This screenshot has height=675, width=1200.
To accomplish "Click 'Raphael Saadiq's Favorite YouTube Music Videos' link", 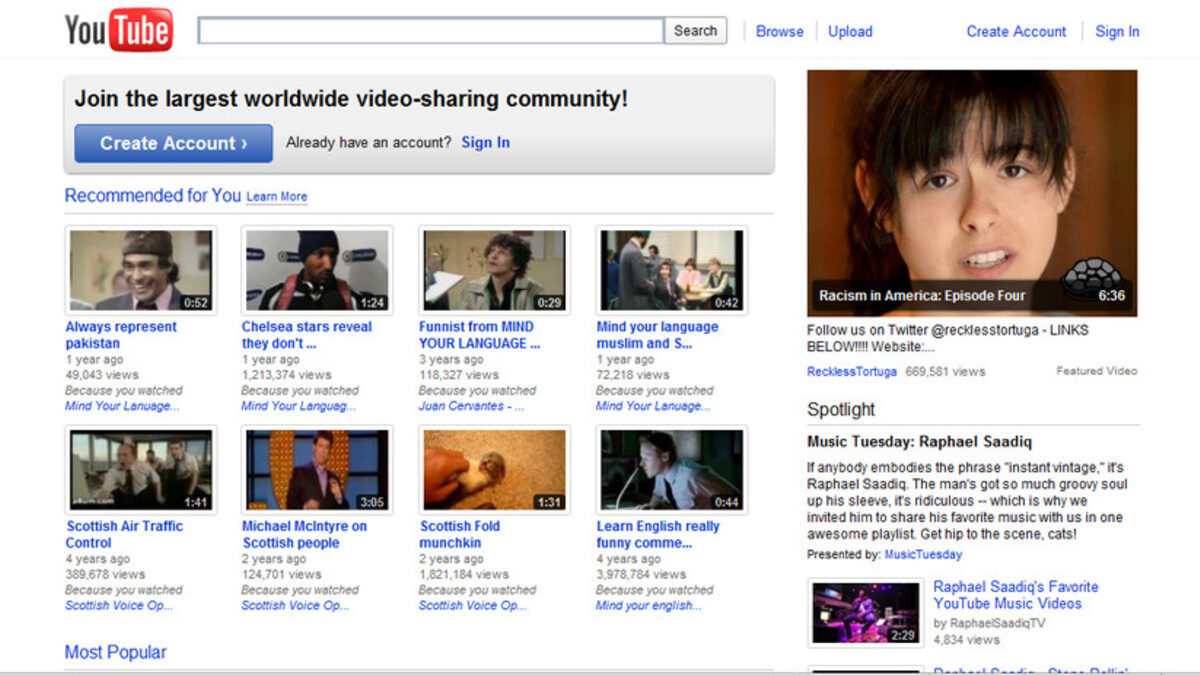I will (1015, 595).
